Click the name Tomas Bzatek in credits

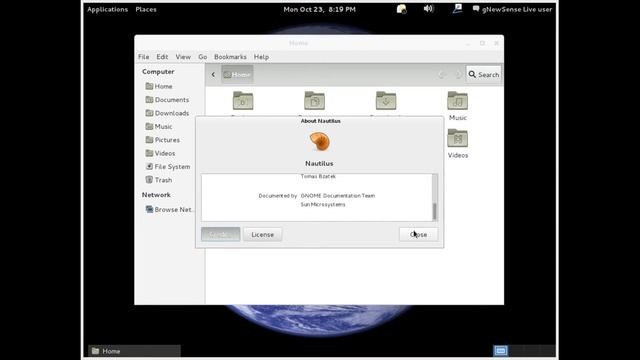click(318, 176)
